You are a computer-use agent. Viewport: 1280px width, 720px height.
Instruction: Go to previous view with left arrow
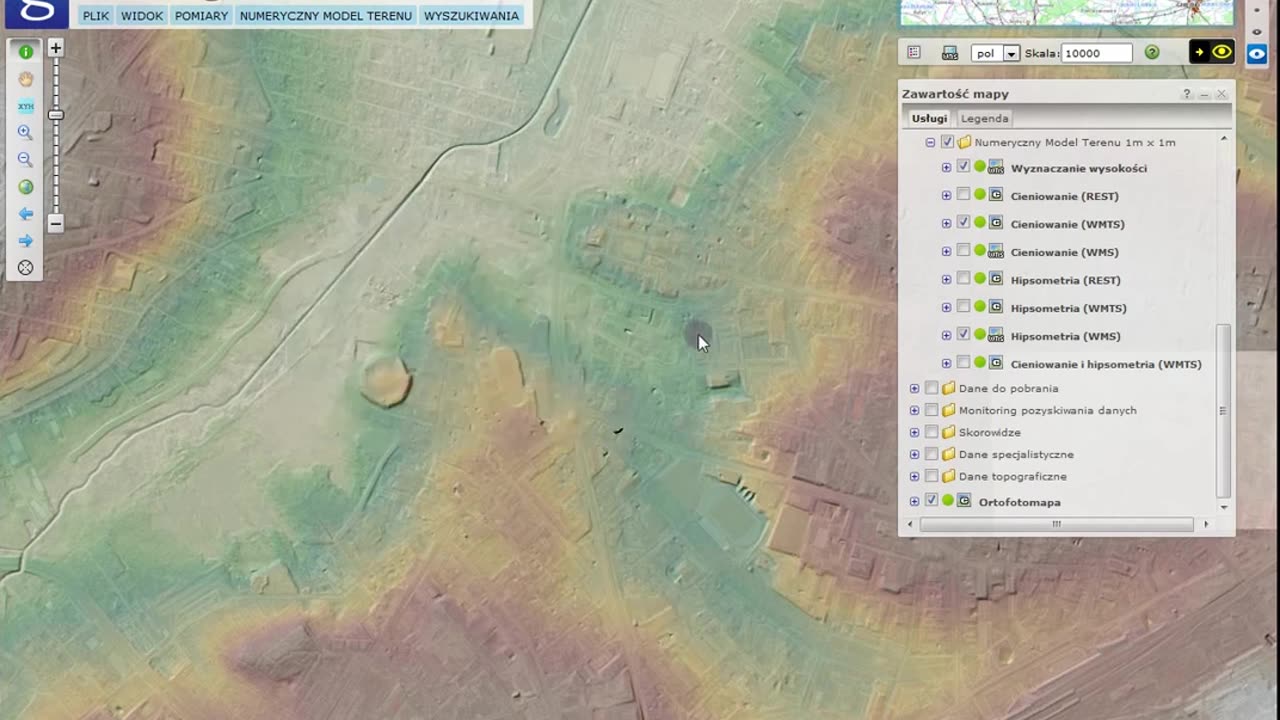[25, 214]
